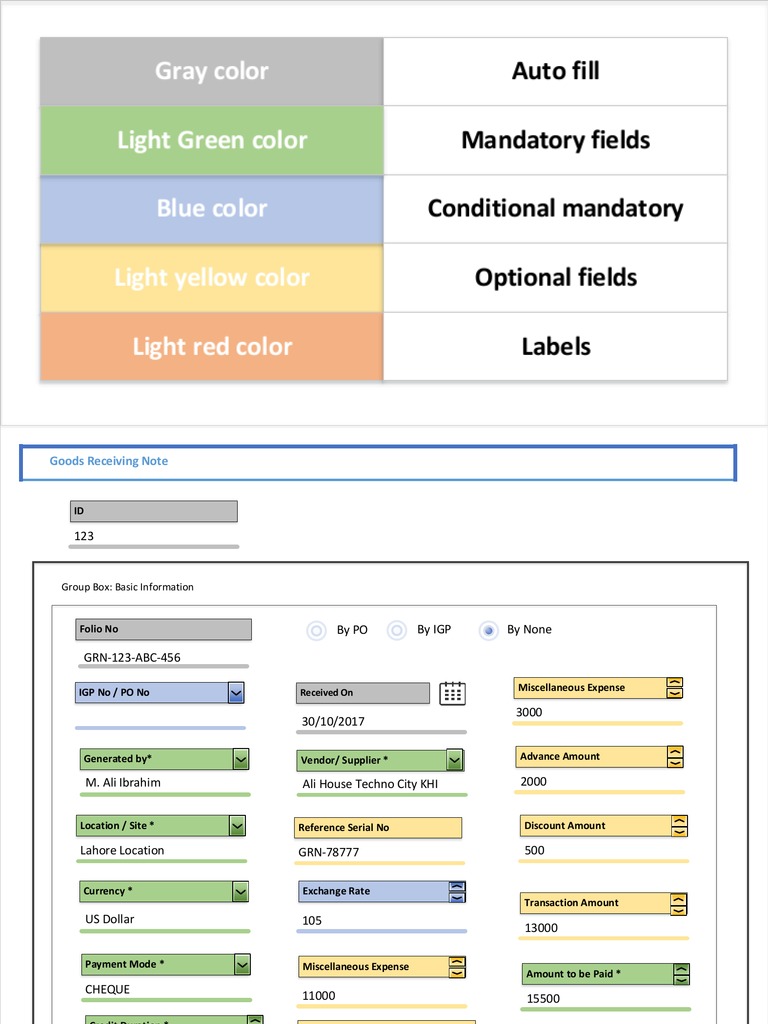Click the Amount to be Paid spinner
Screen dimensions: 768x1024
(681, 974)
